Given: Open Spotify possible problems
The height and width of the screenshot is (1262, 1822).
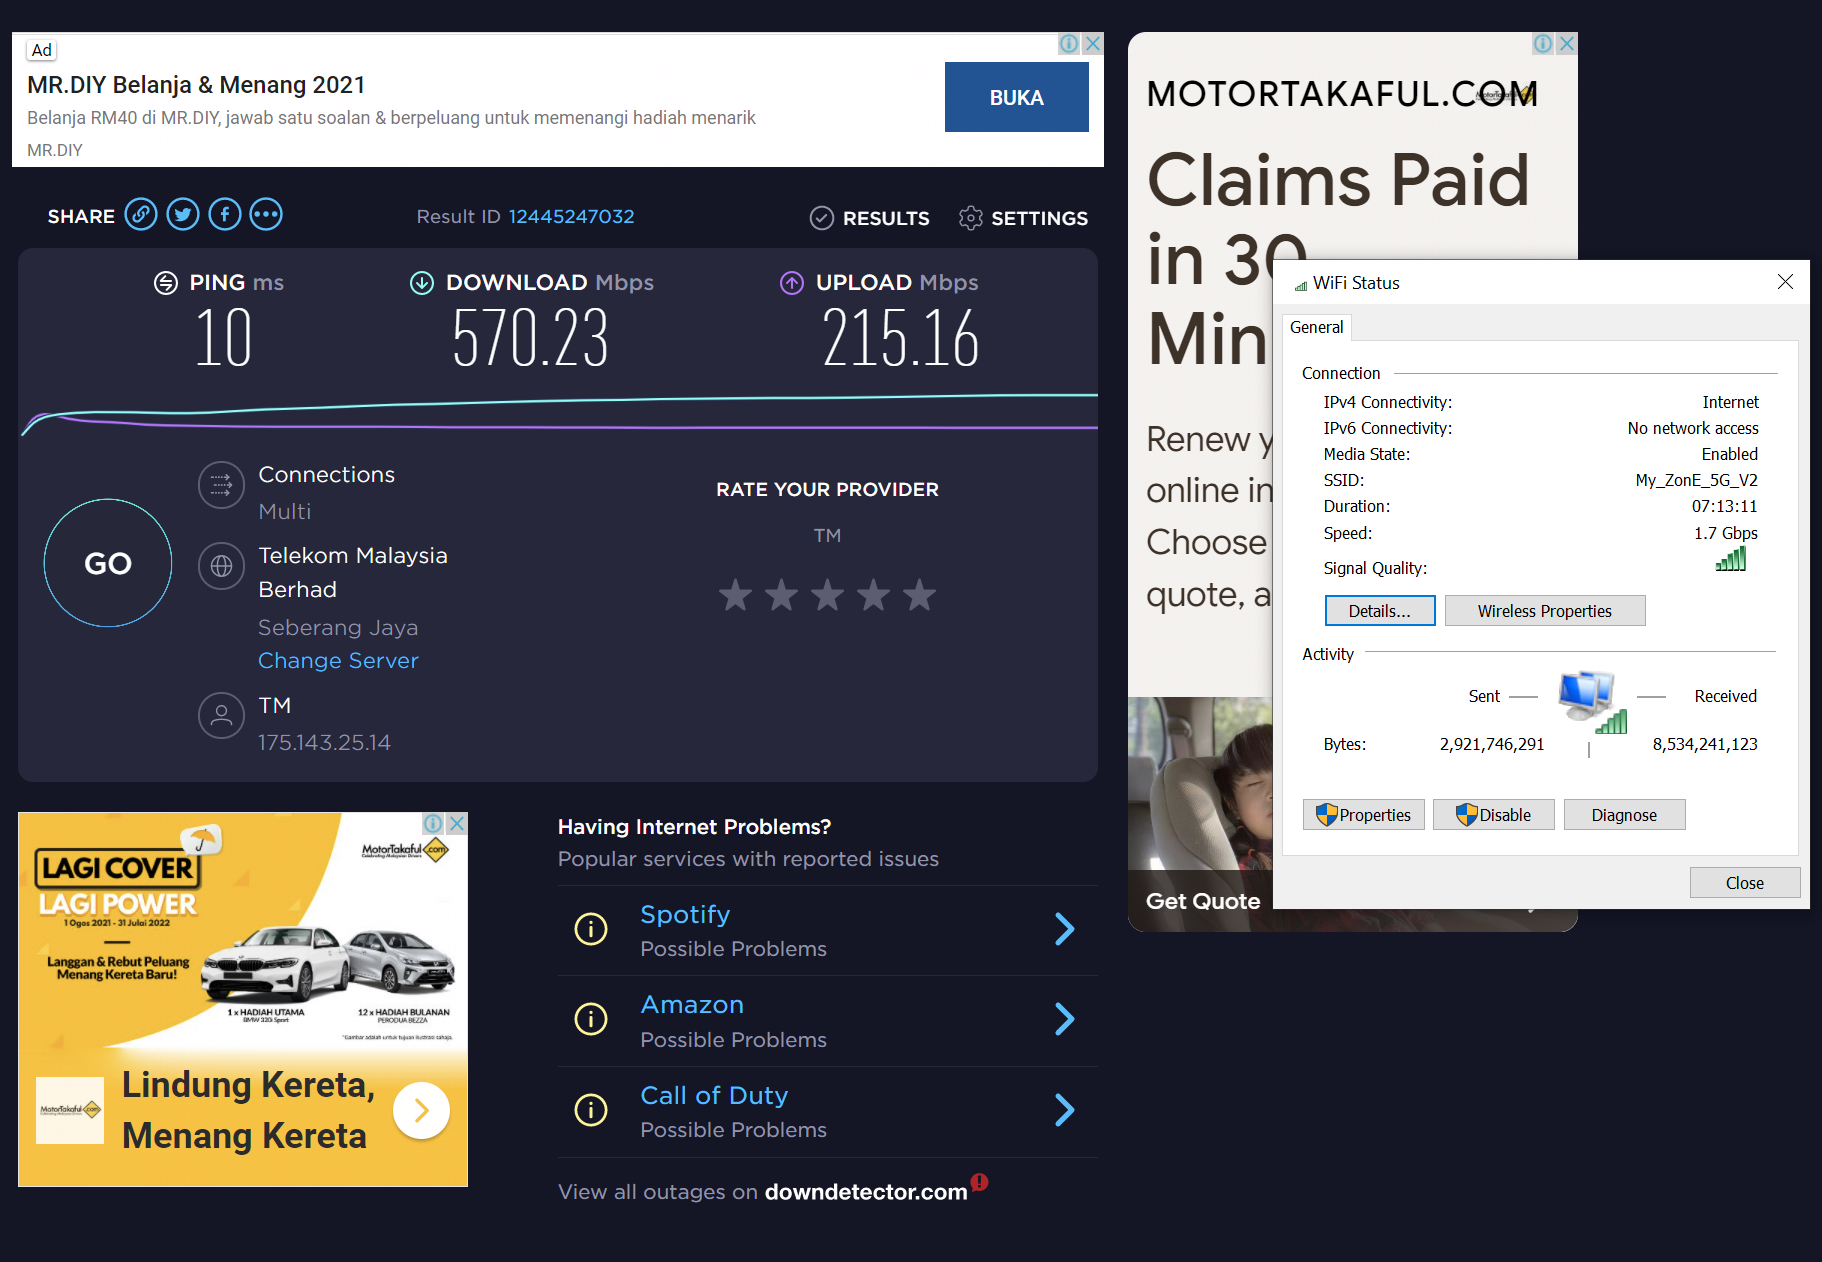Looking at the screenshot, I should pyautogui.click(x=828, y=930).
